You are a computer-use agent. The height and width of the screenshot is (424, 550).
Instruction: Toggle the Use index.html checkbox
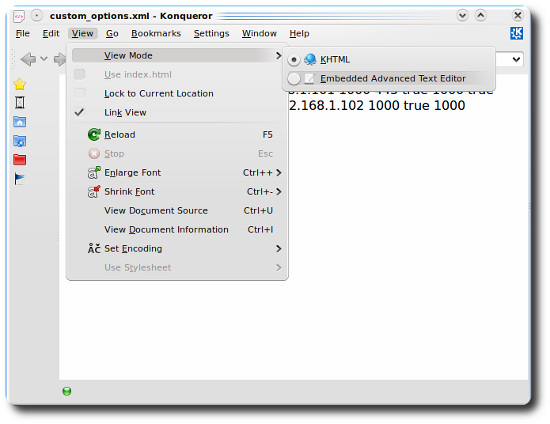80,74
